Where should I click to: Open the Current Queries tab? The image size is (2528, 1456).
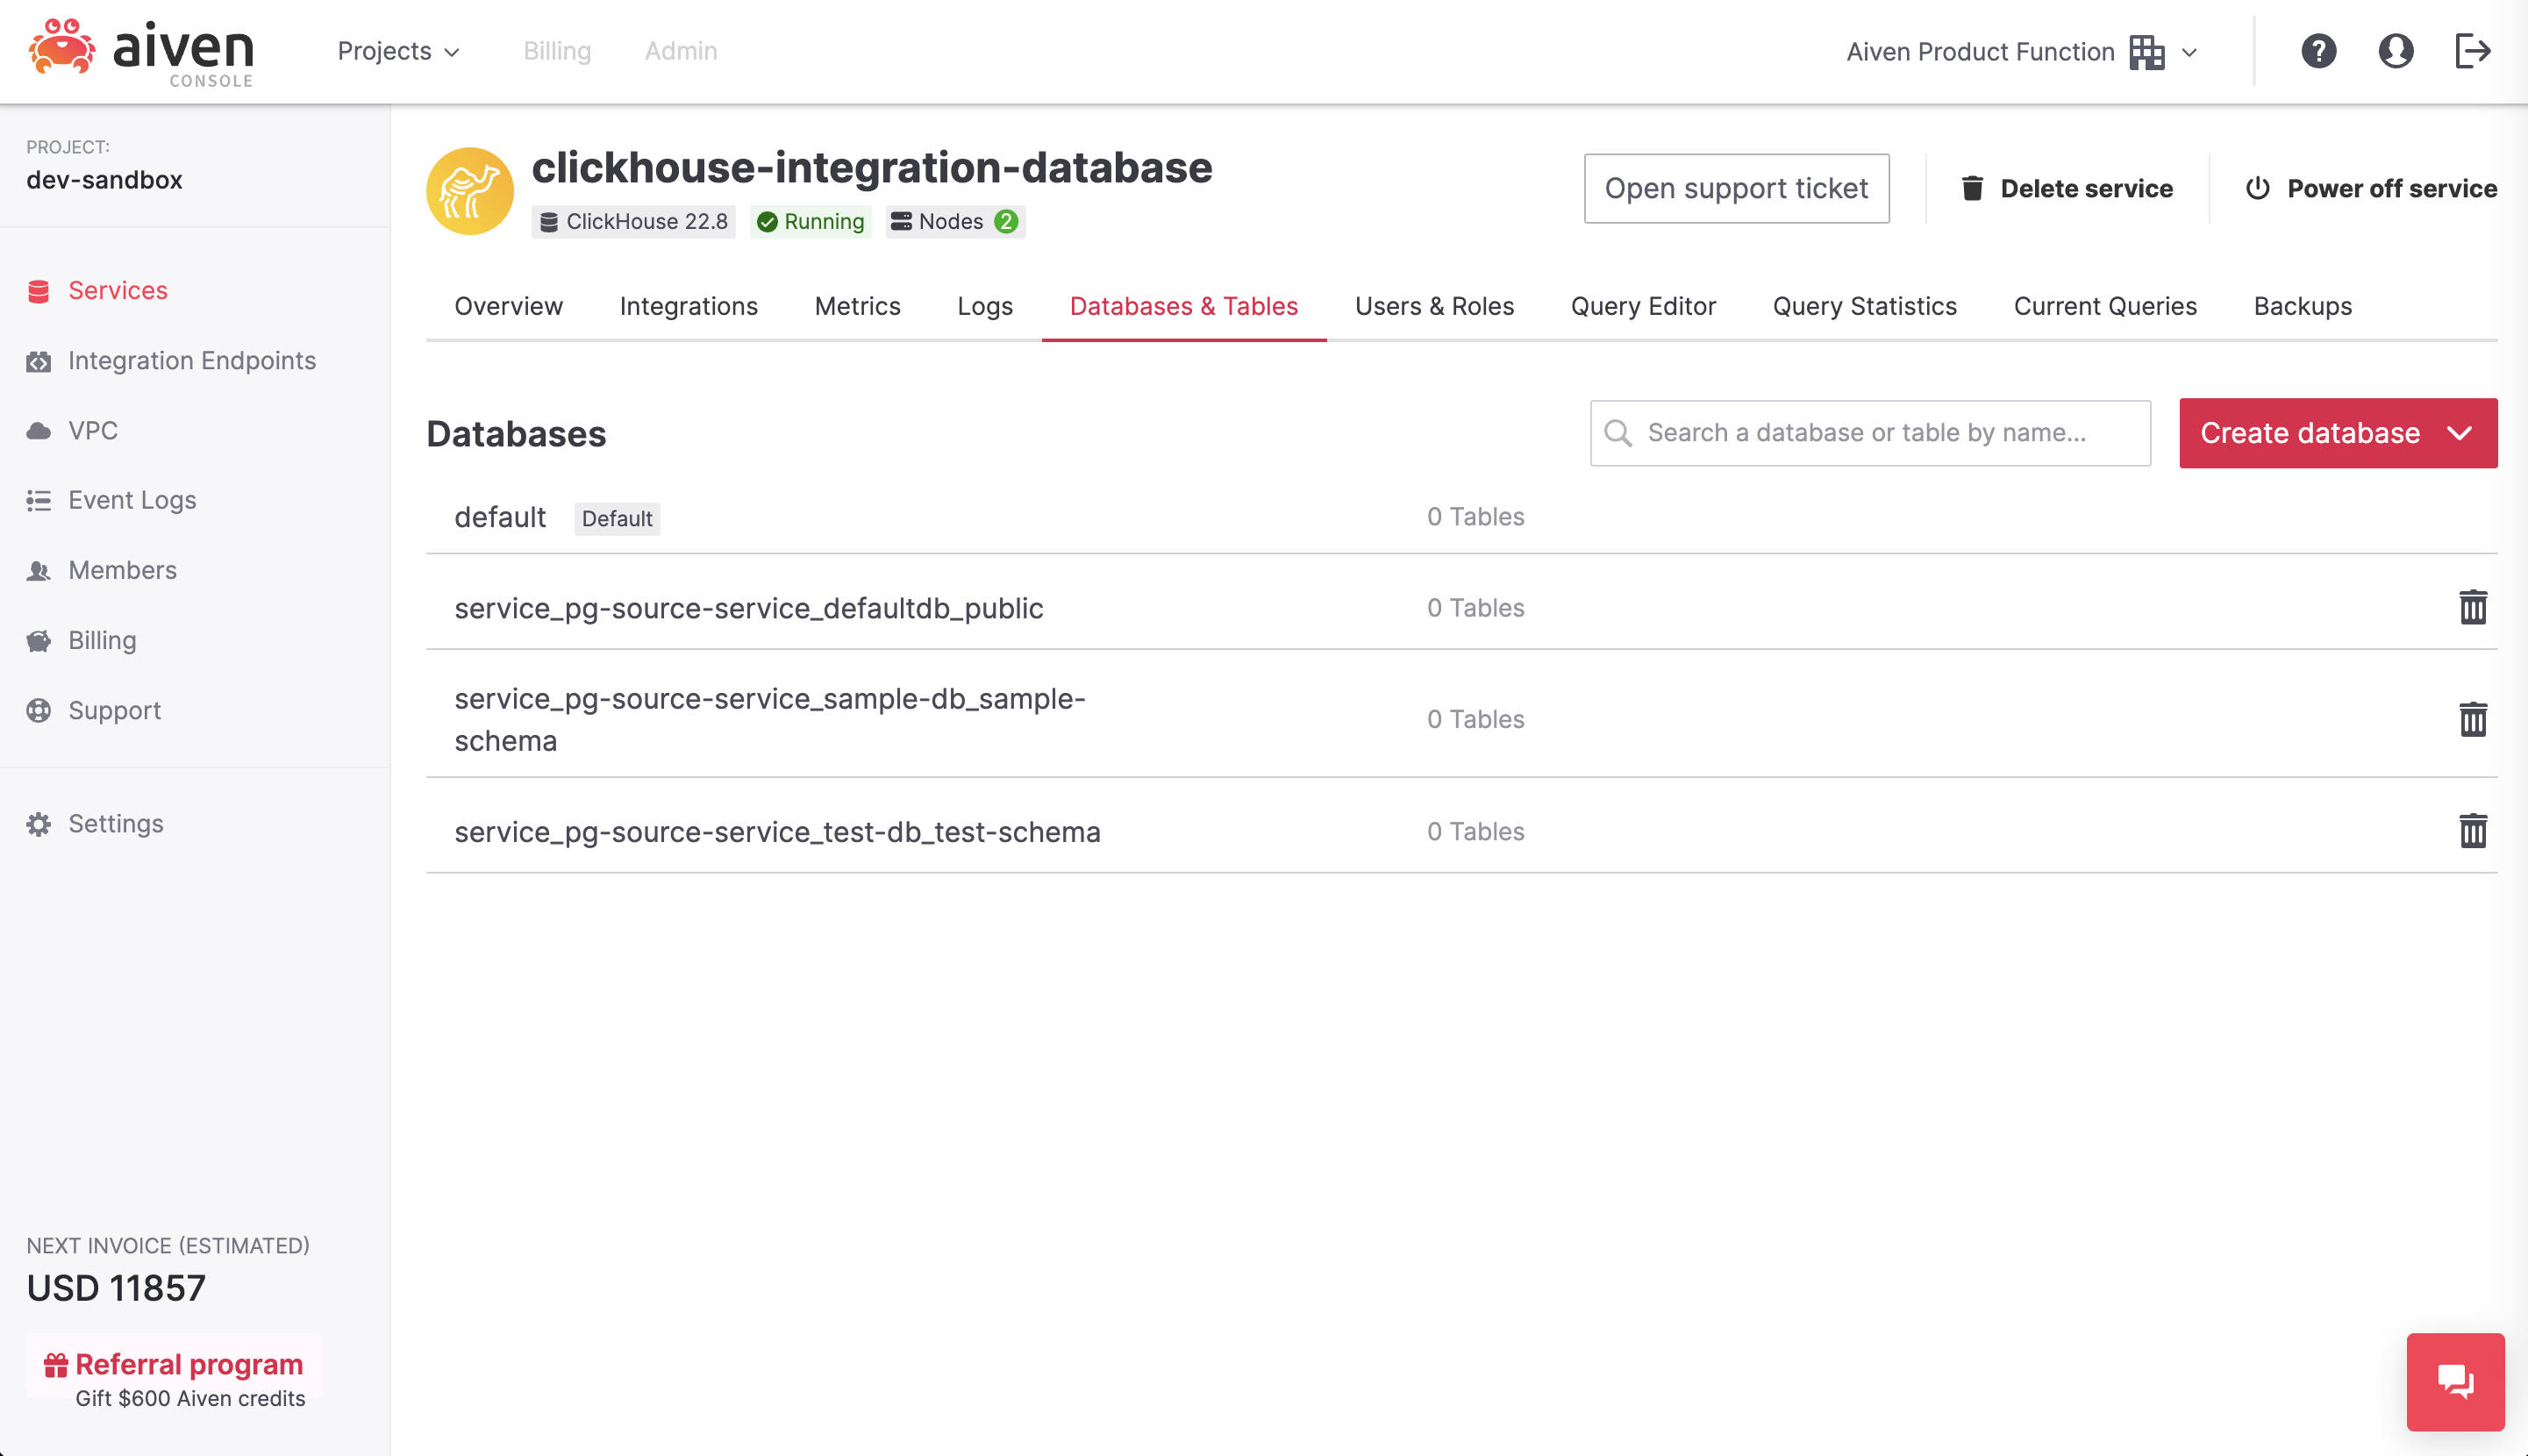coord(2105,306)
